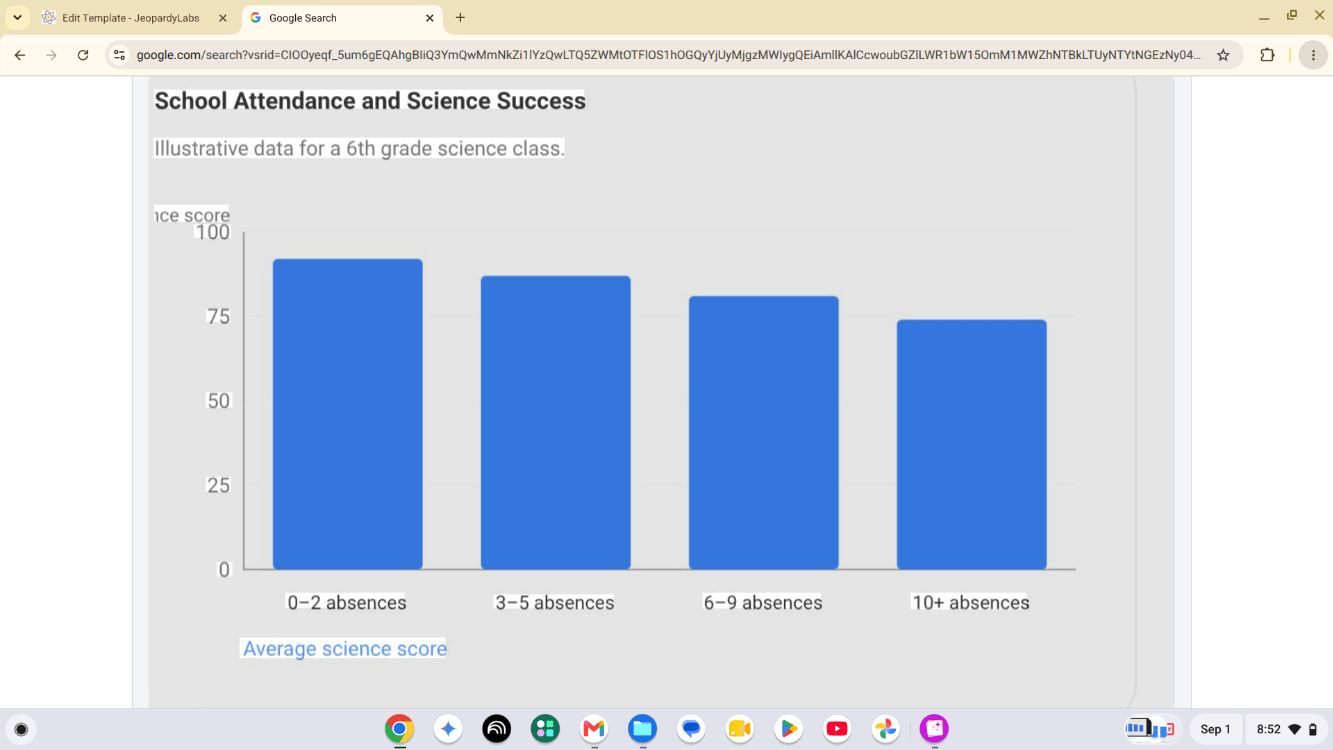1333x750 pixels.
Task: Launch the Gmail shelf icon
Action: (x=594, y=729)
